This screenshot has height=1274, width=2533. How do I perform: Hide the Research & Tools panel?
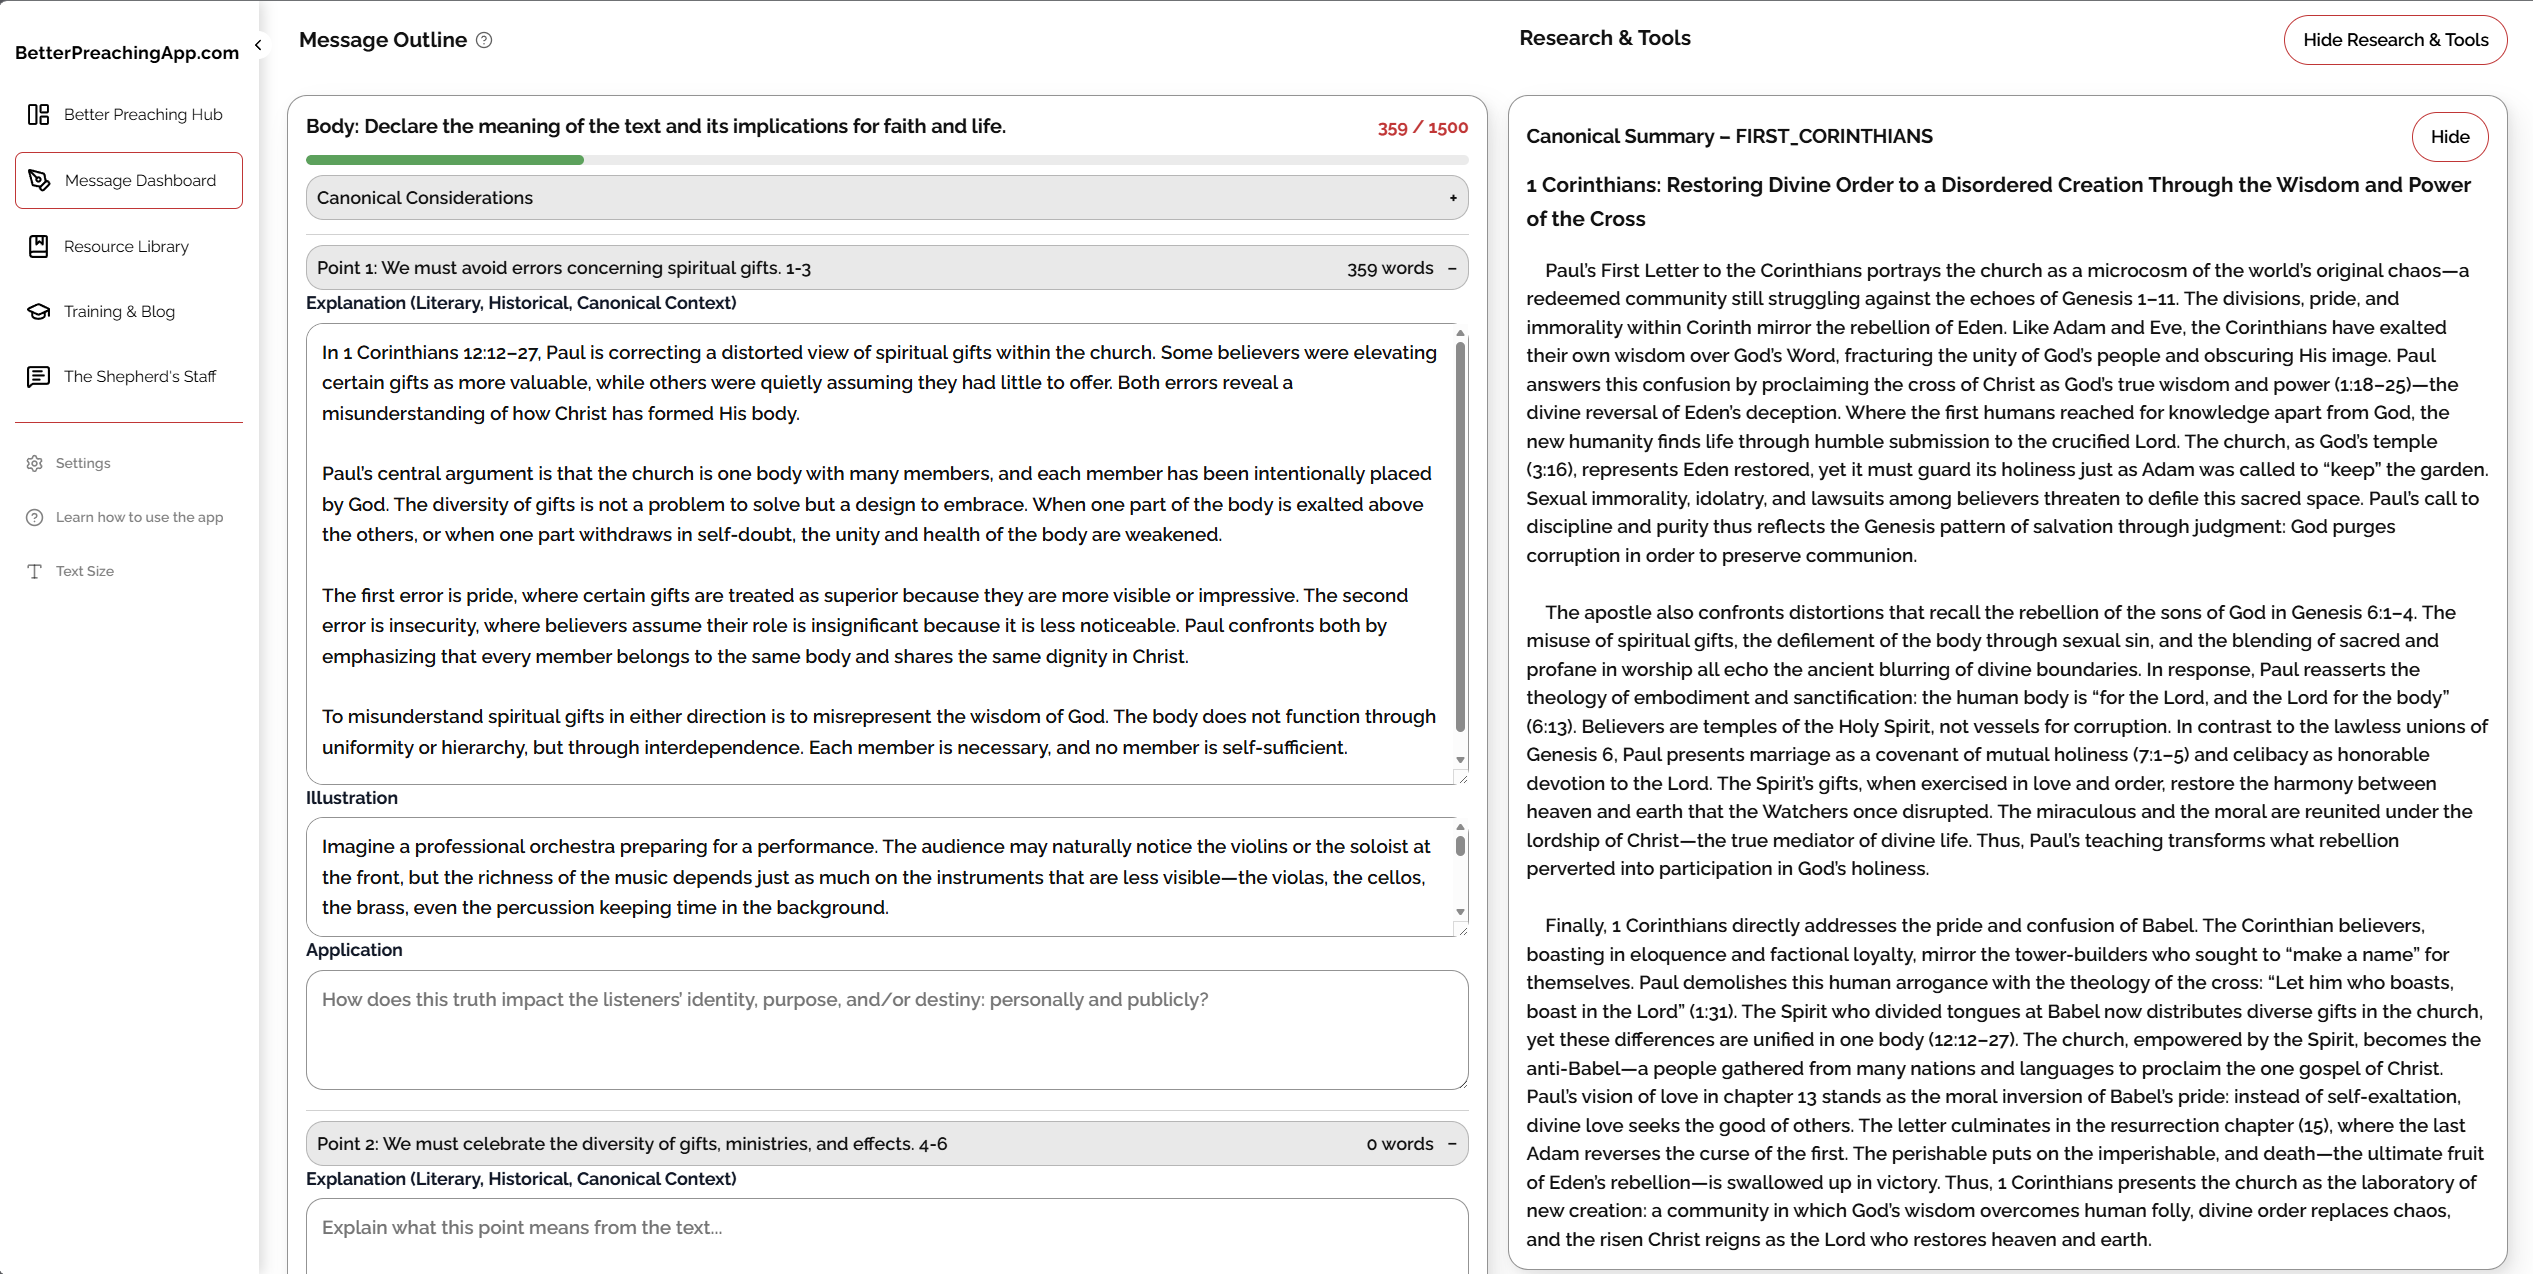point(2395,40)
